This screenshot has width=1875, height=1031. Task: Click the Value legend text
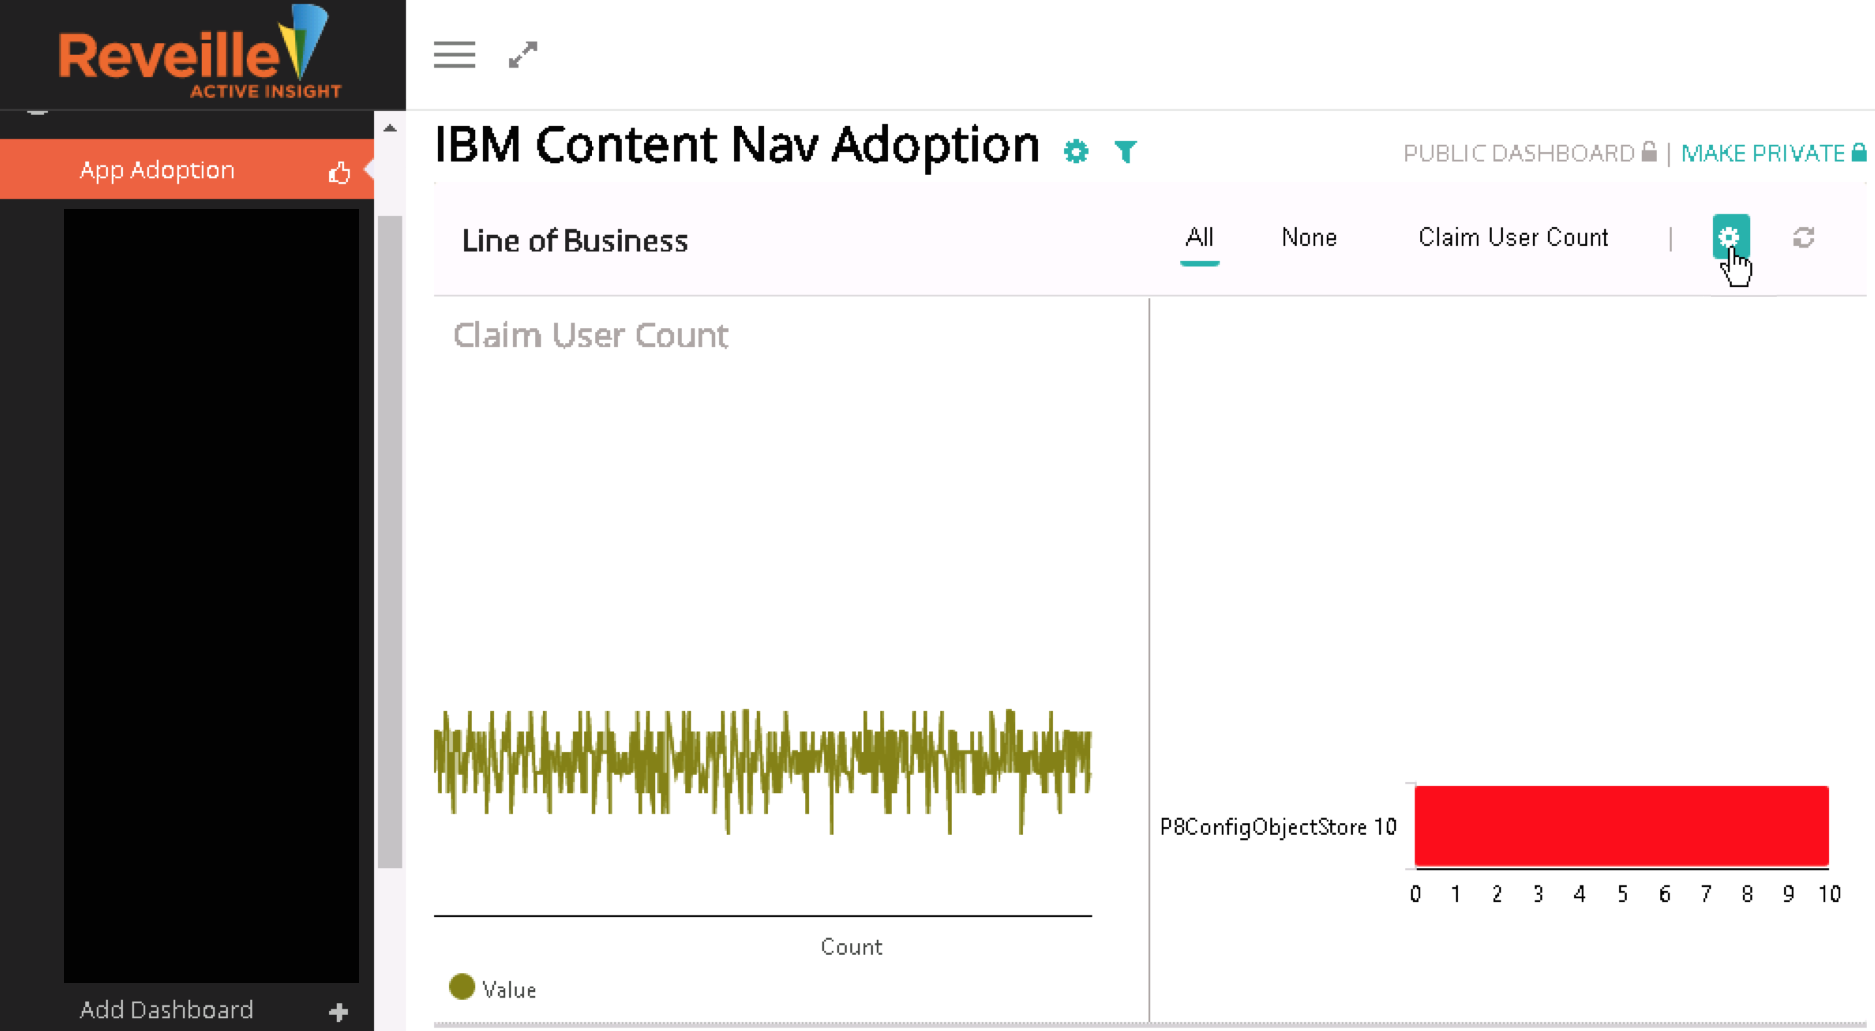(x=509, y=990)
